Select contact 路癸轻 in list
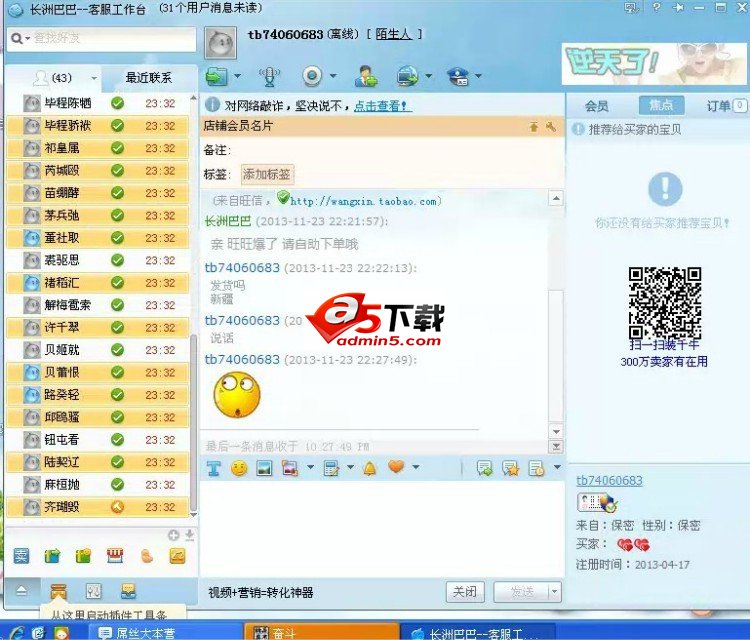The height and width of the screenshot is (640, 750). [98, 395]
